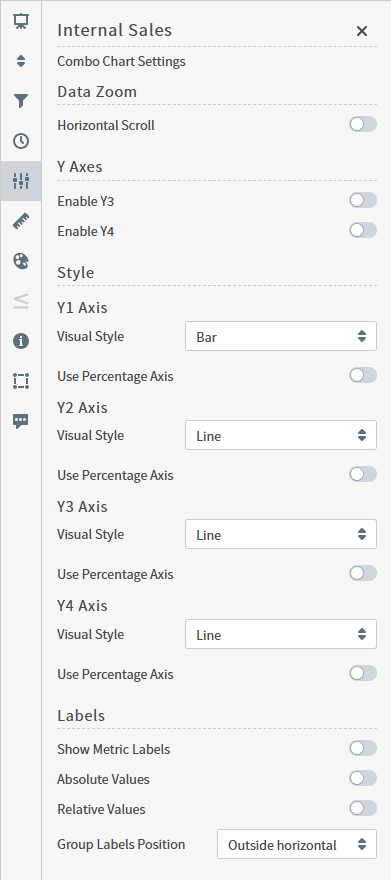Image resolution: width=391 pixels, height=880 pixels.
Task: Open Y2 Axis Visual Style dropdown
Action: 280,436
